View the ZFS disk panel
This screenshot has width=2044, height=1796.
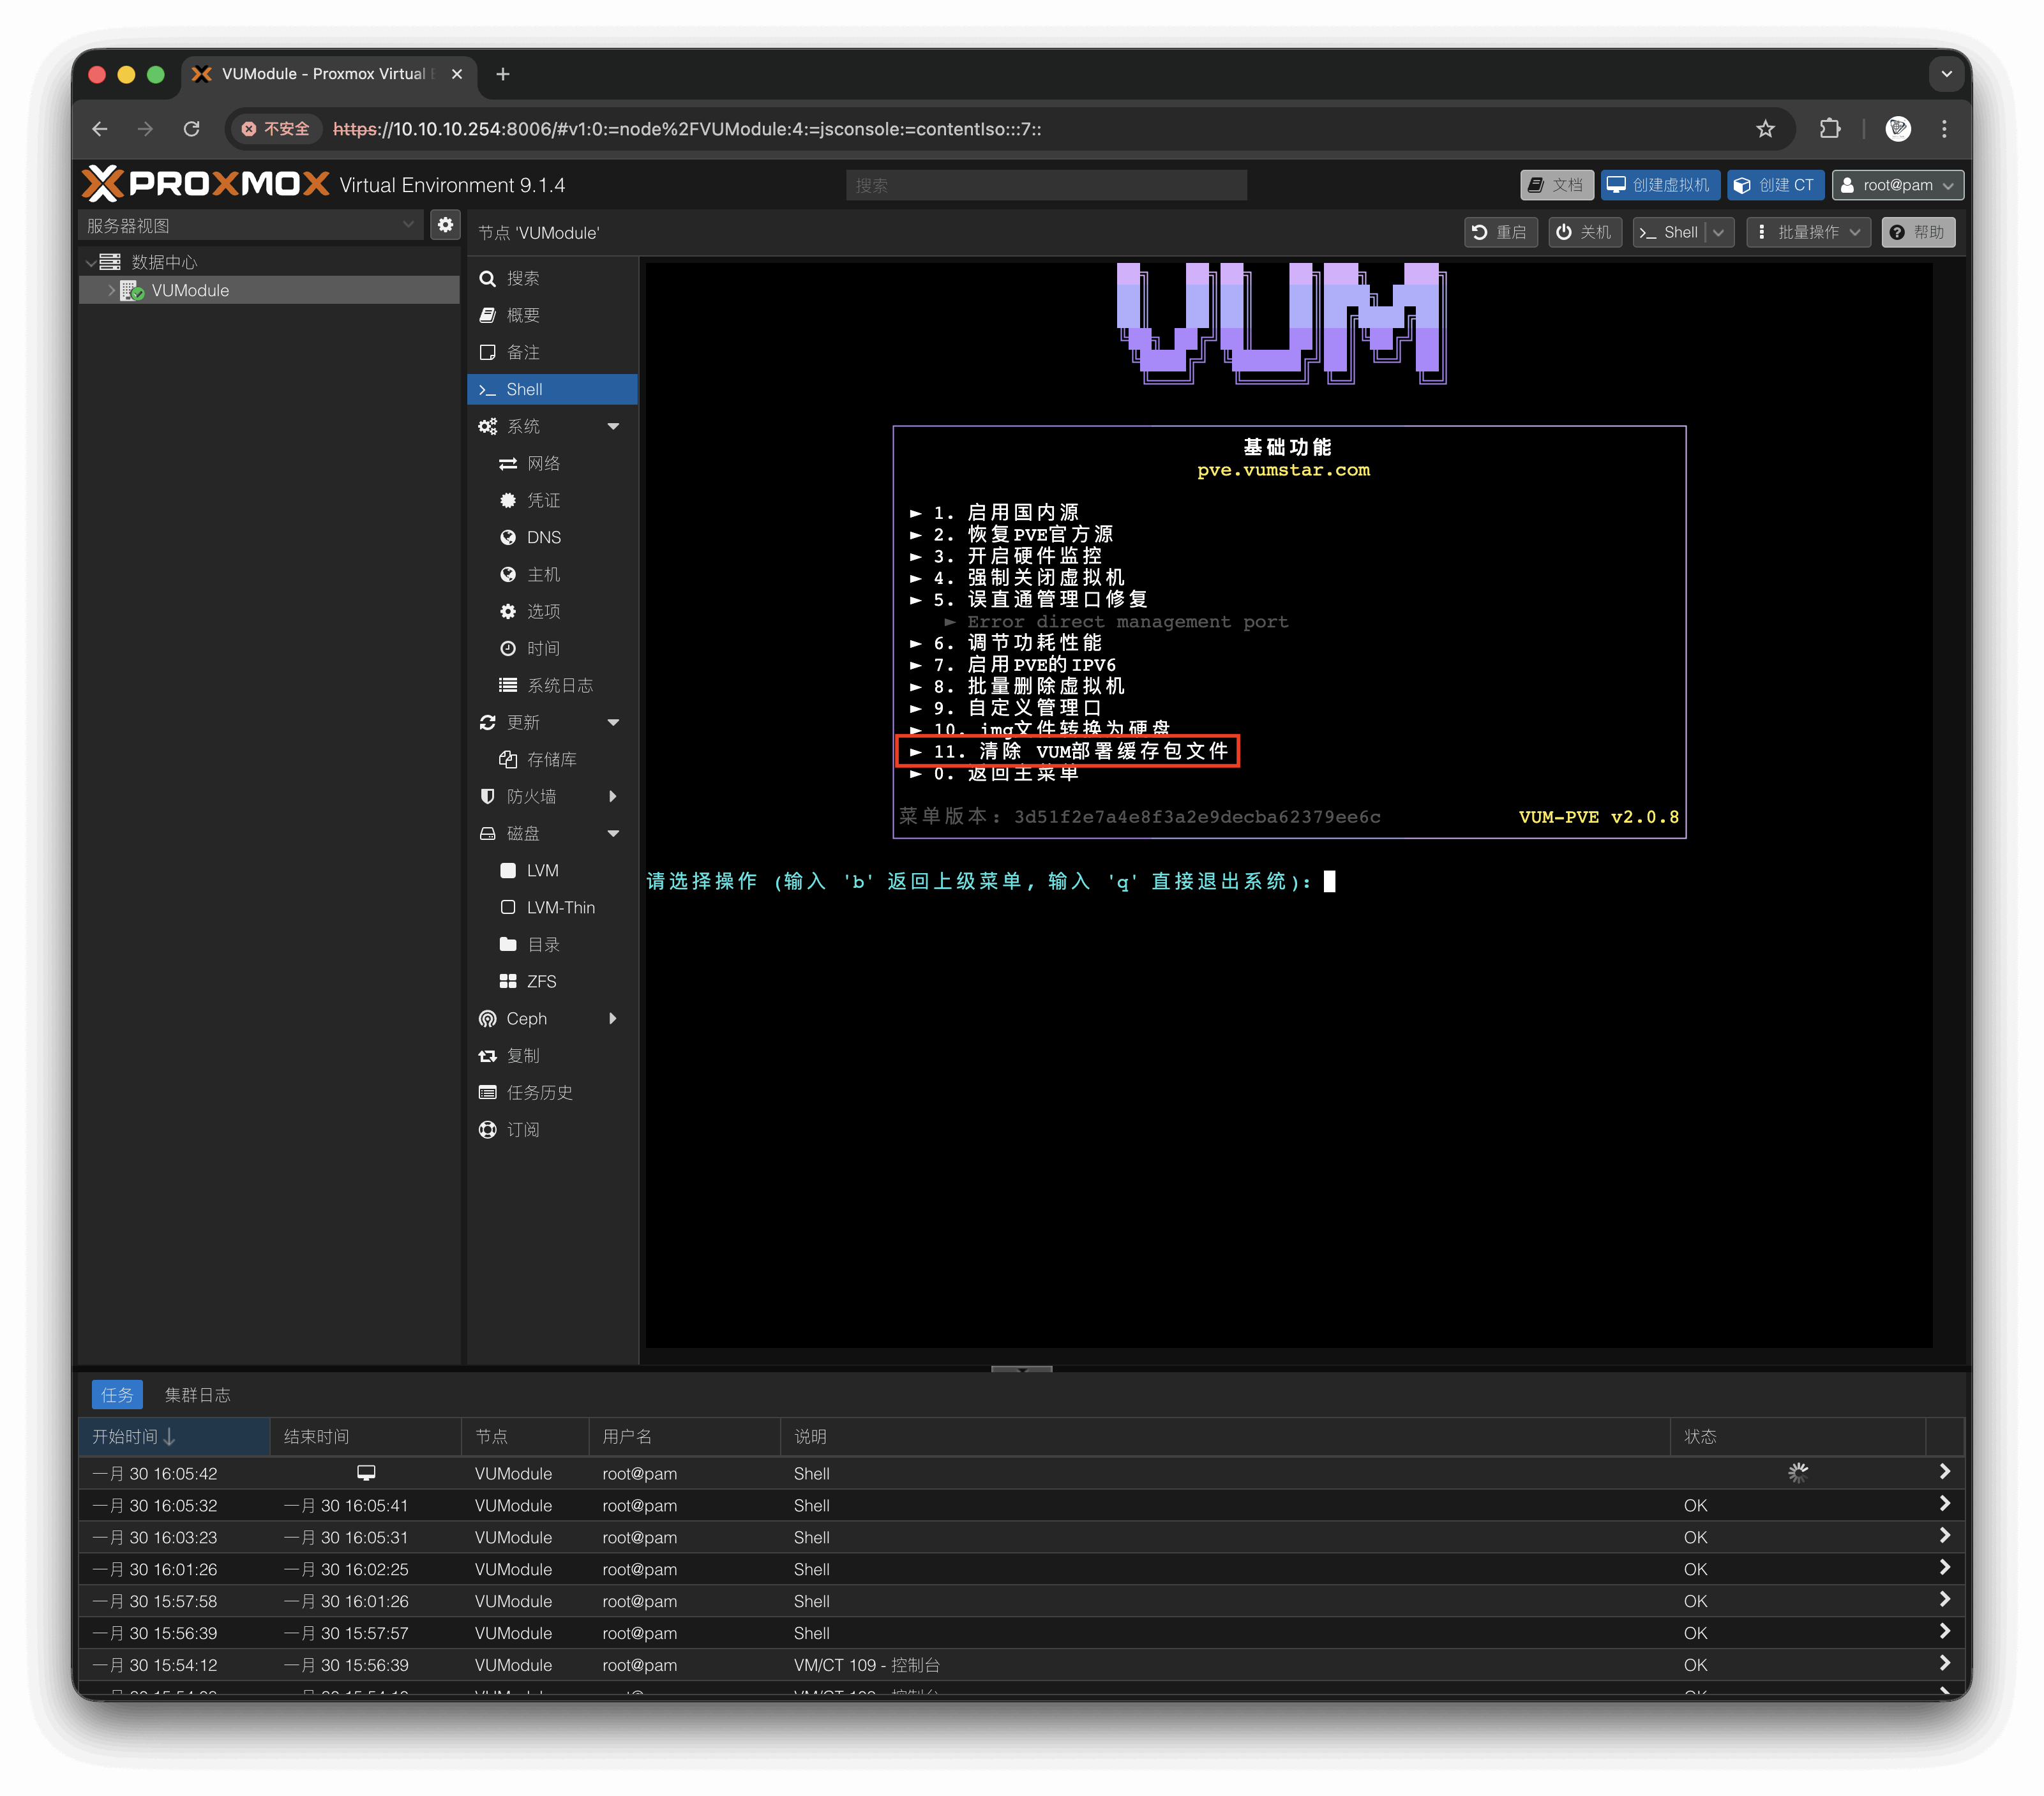click(541, 981)
